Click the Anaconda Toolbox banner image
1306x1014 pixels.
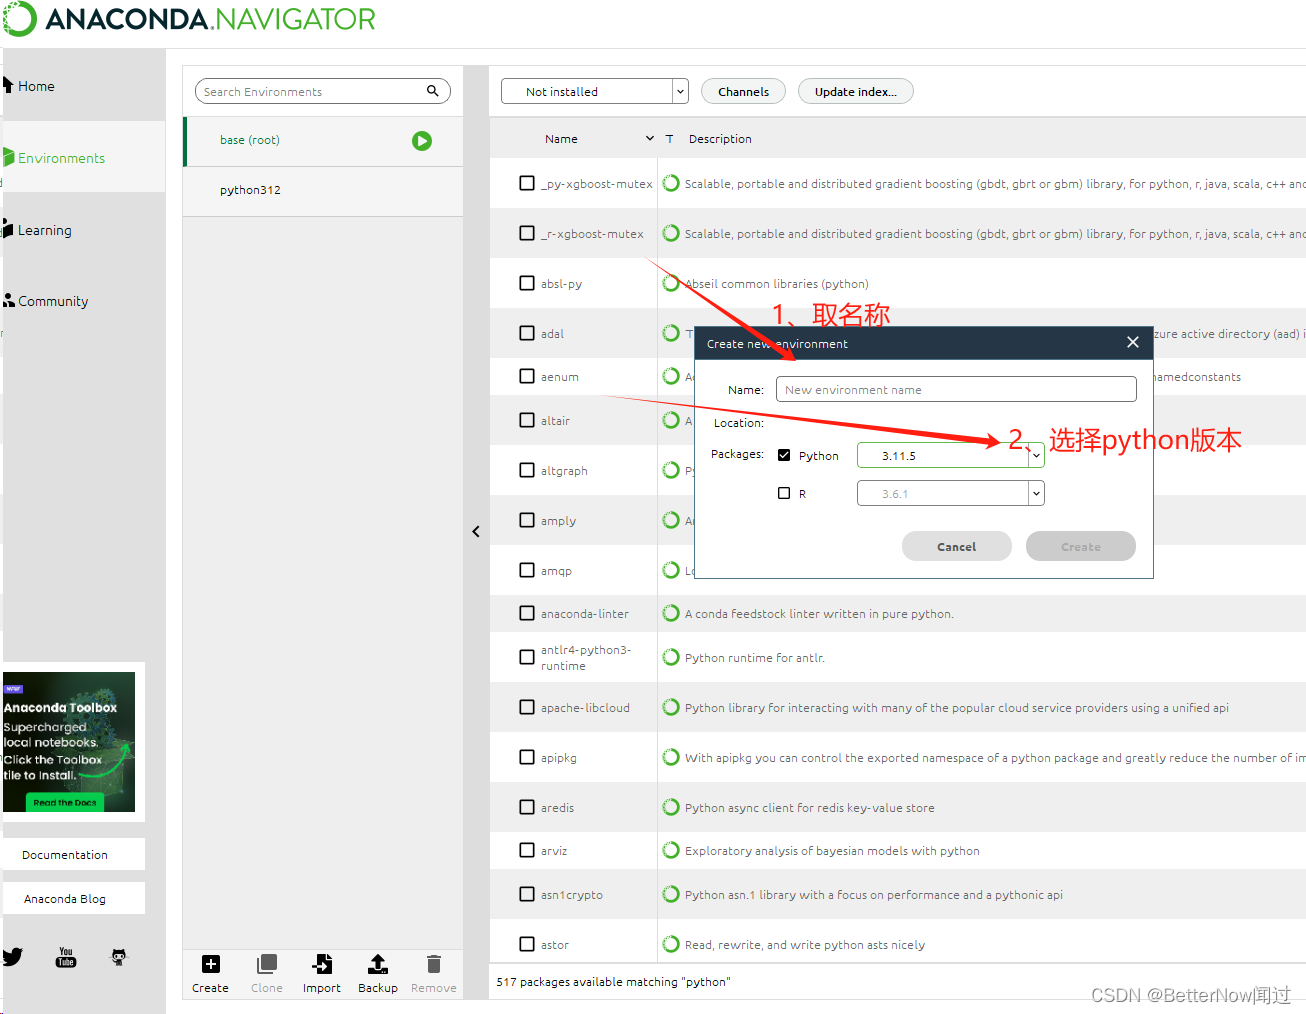(69, 741)
